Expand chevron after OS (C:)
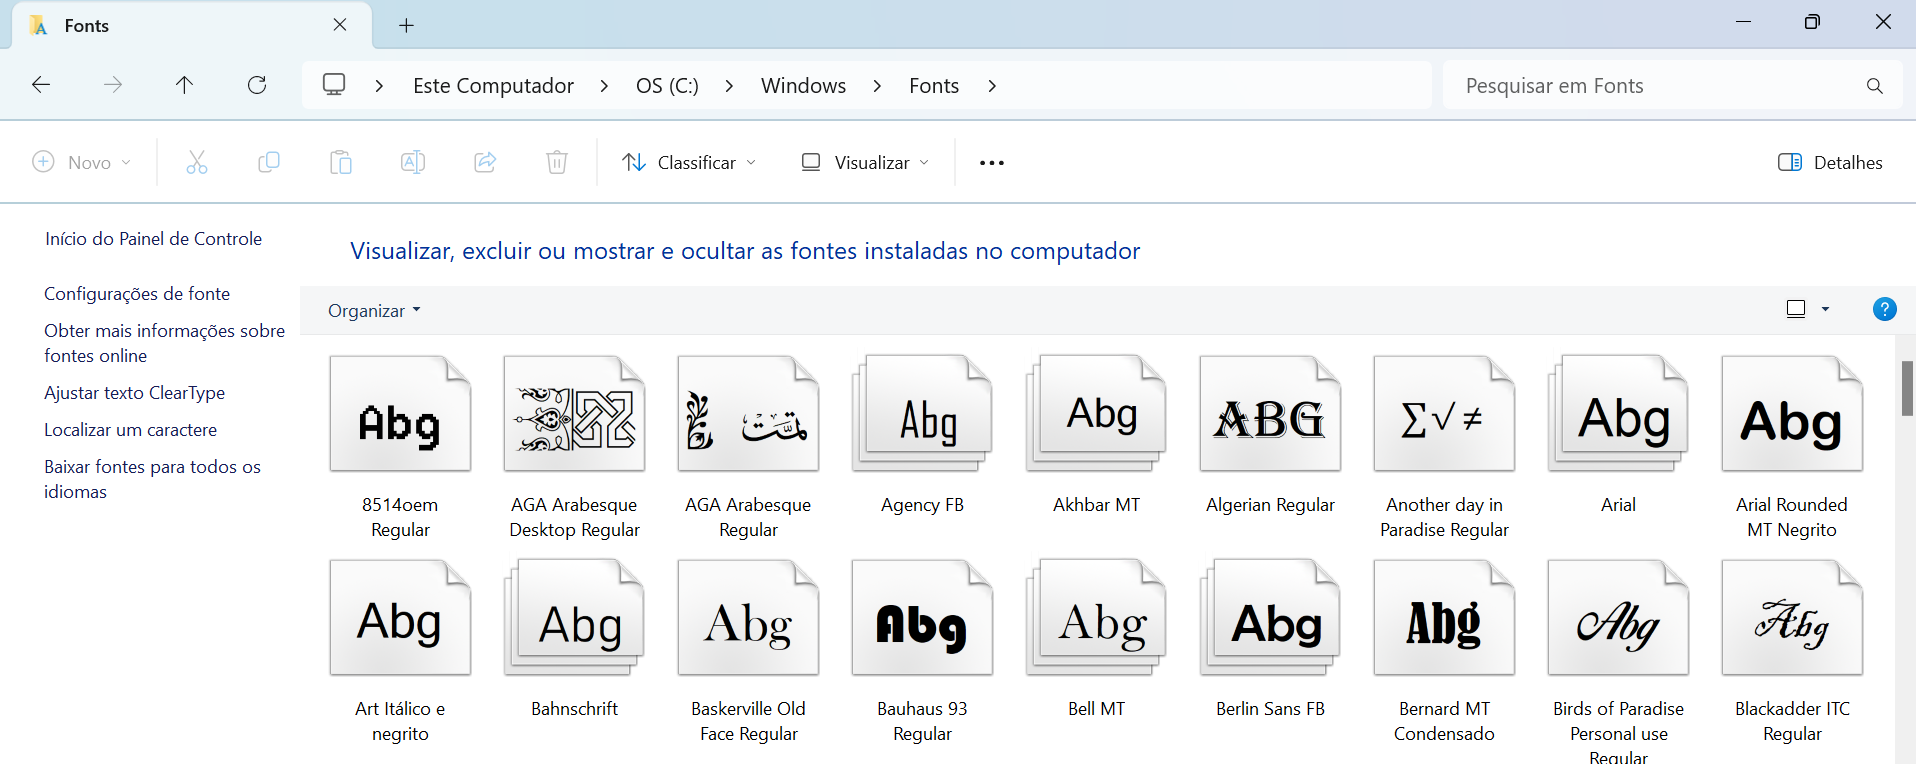Screen dimensions: 1916x764 (x=729, y=86)
